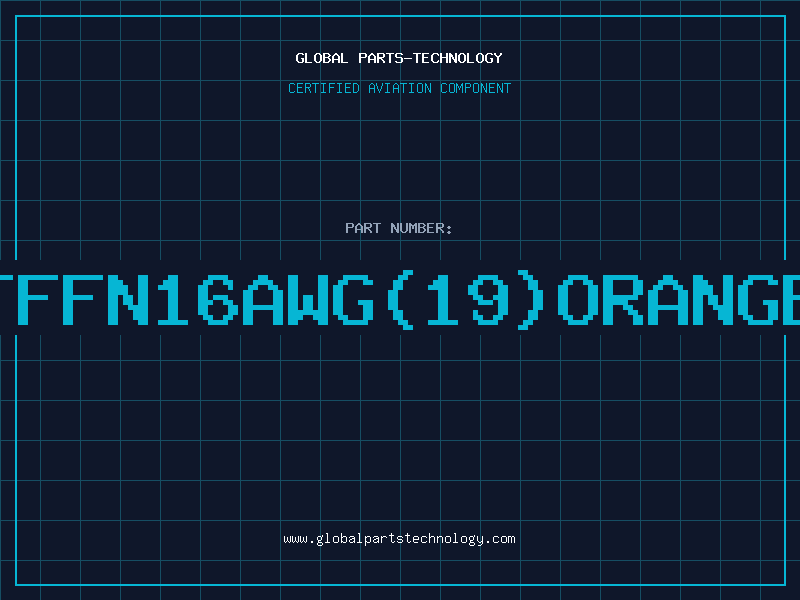
Task: Click the GLOBAL PARTS-TECHNOLOGY heading
Action: coord(399,58)
